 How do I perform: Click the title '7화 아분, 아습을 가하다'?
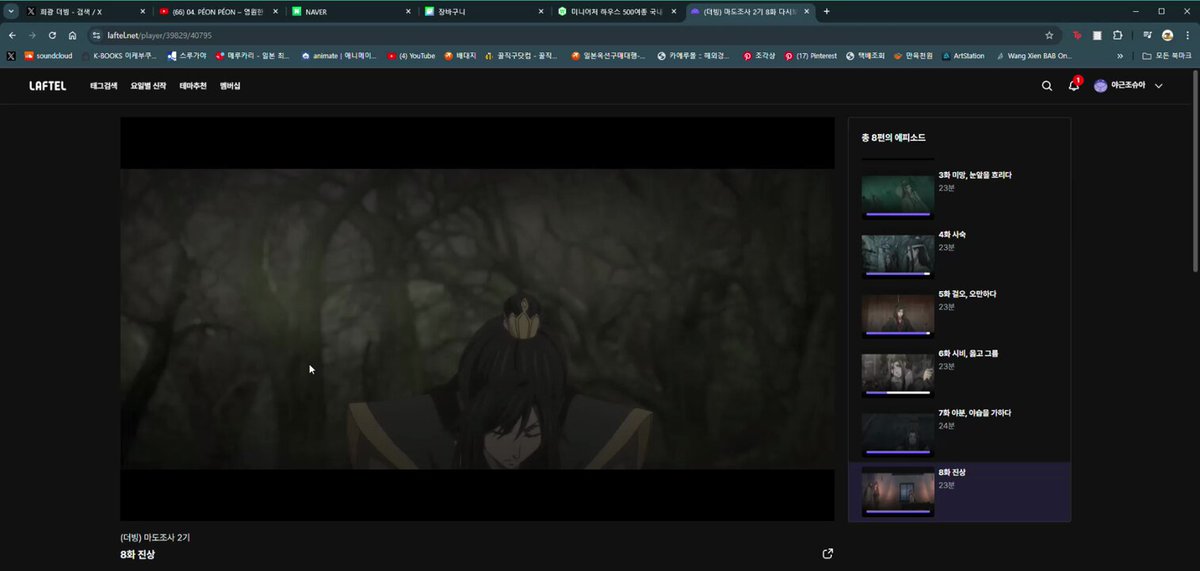(976, 412)
